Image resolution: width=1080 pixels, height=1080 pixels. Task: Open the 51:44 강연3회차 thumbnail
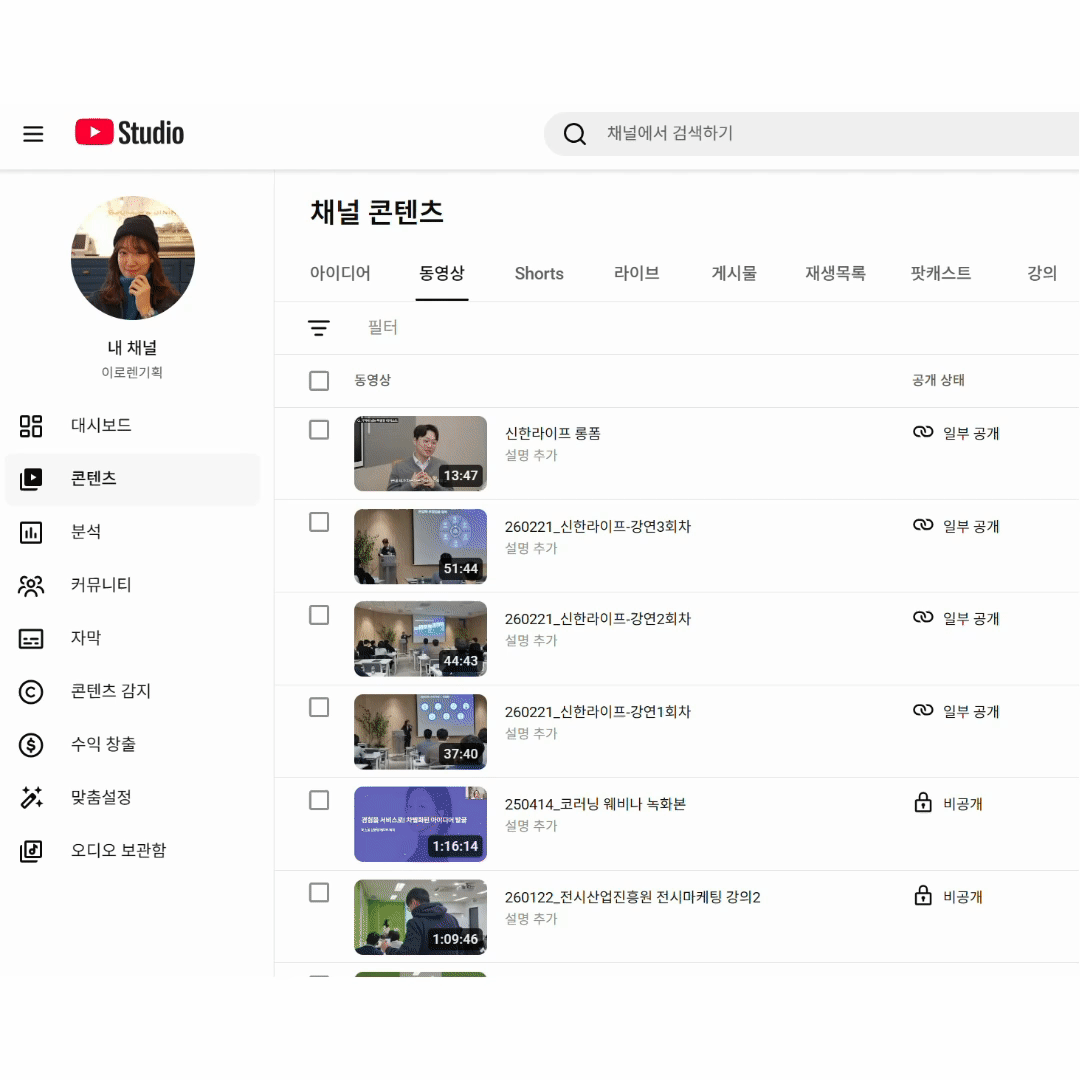420,546
